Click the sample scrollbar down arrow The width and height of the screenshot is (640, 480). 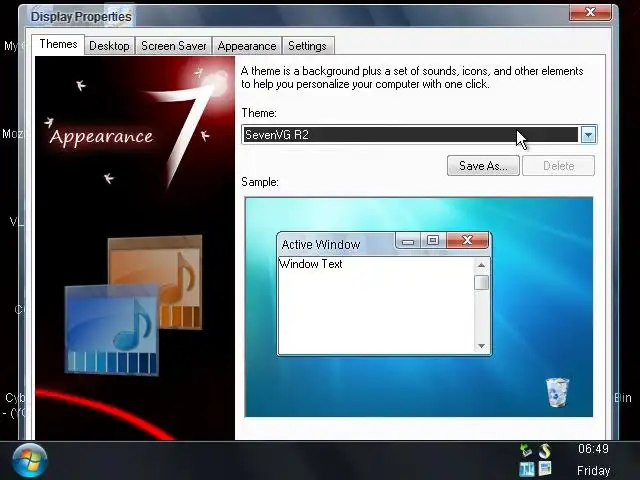coord(482,346)
